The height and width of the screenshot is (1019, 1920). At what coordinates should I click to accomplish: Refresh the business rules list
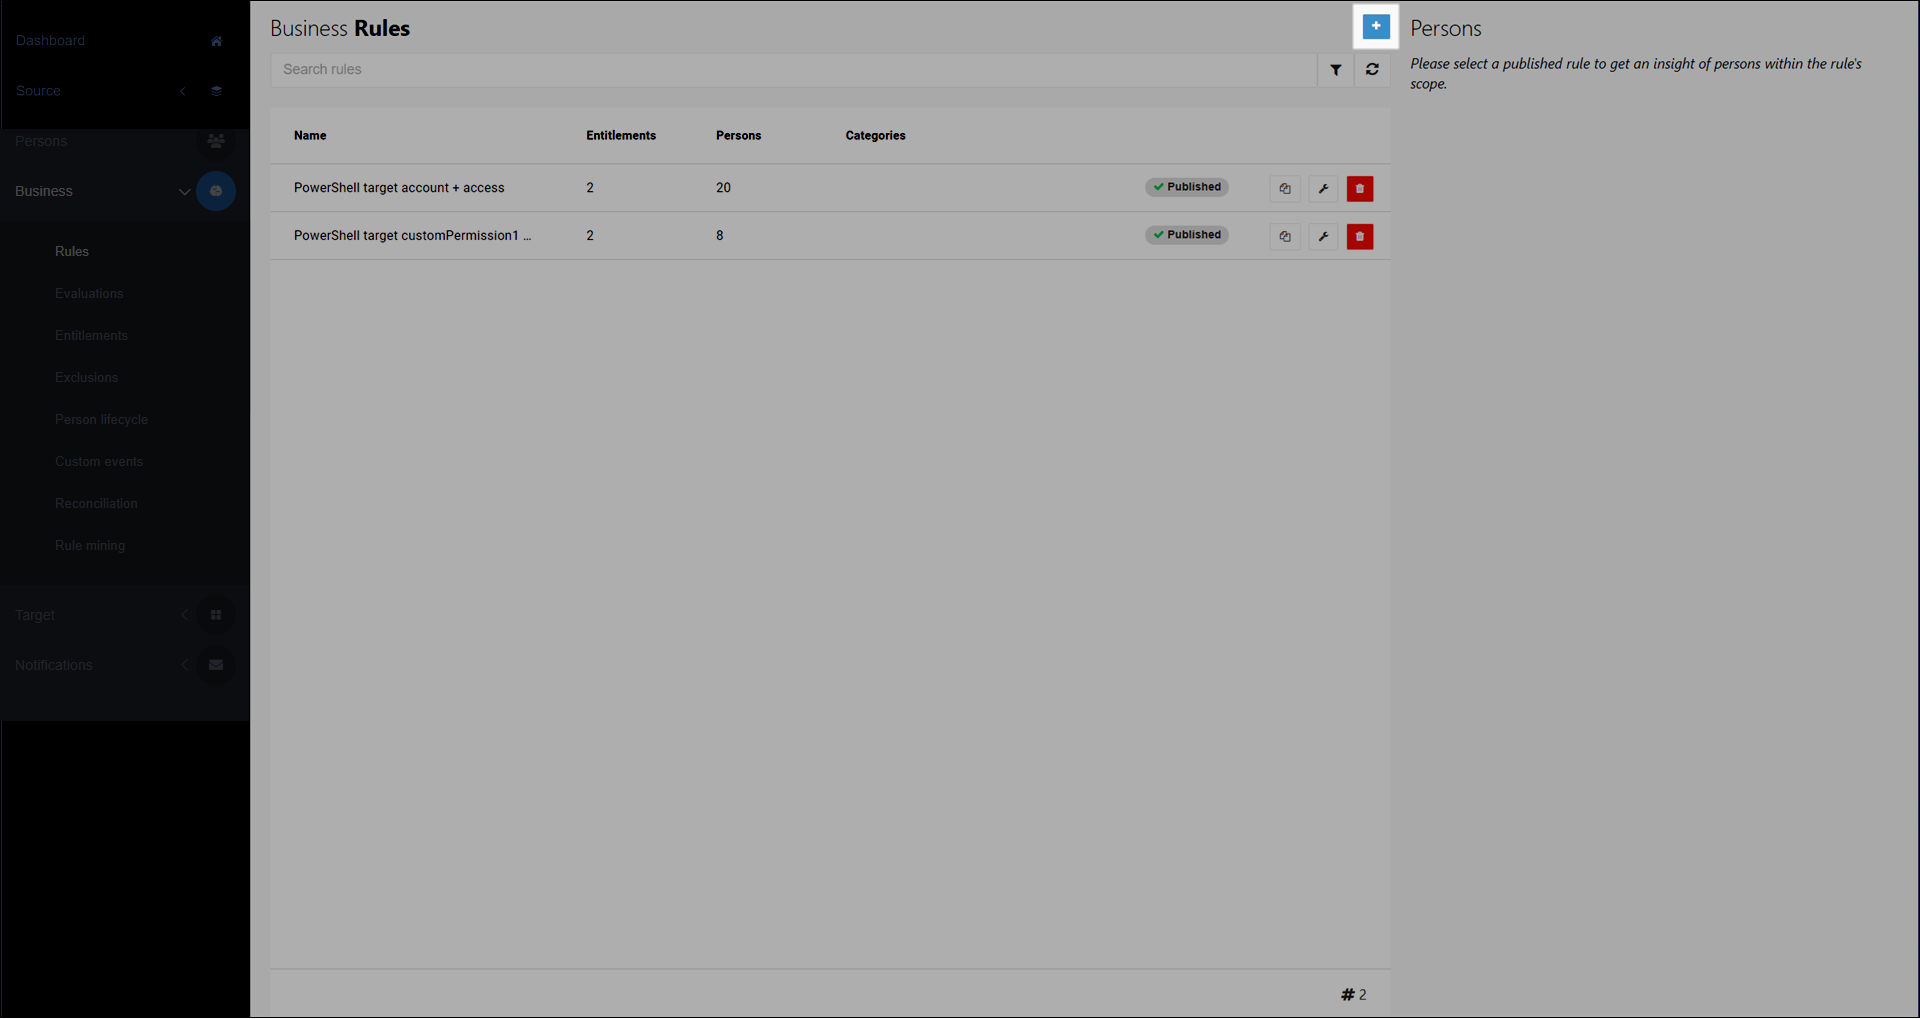(x=1372, y=70)
